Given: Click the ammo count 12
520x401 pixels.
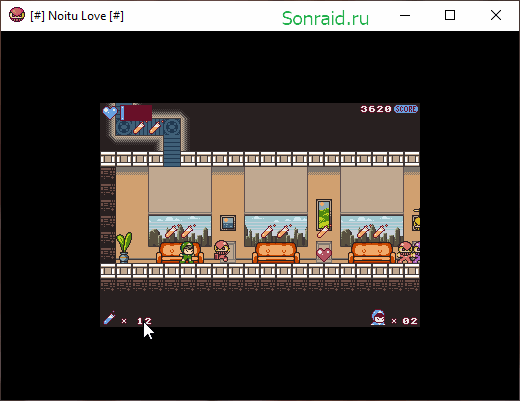Looking at the screenshot, I should tap(144, 321).
